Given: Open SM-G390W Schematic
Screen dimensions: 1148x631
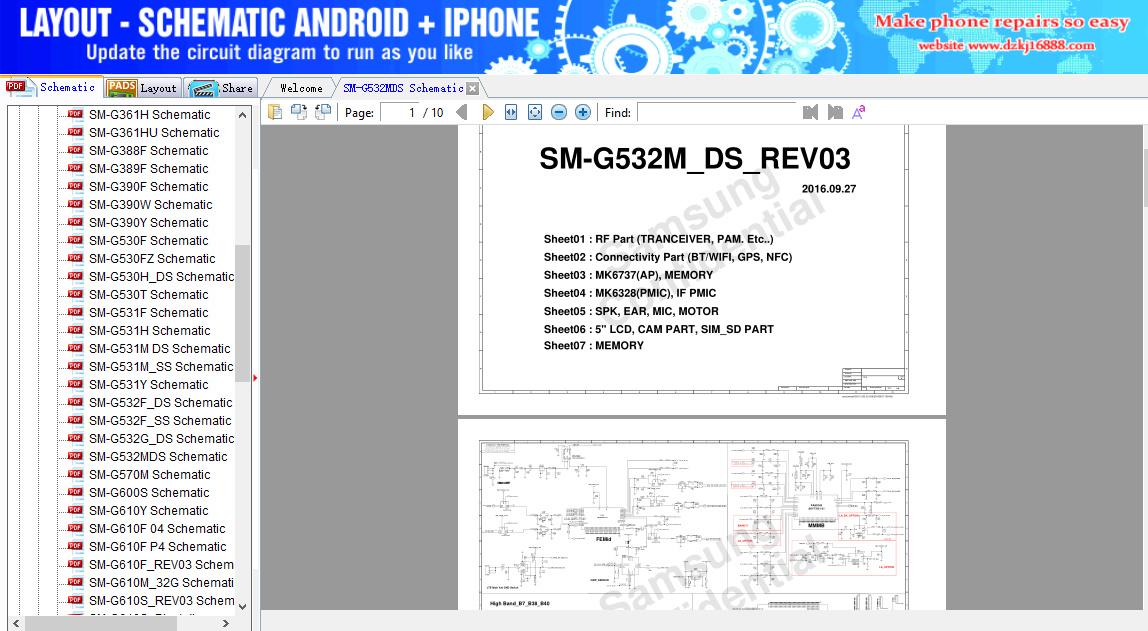Looking at the screenshot, I should [151, 205].
